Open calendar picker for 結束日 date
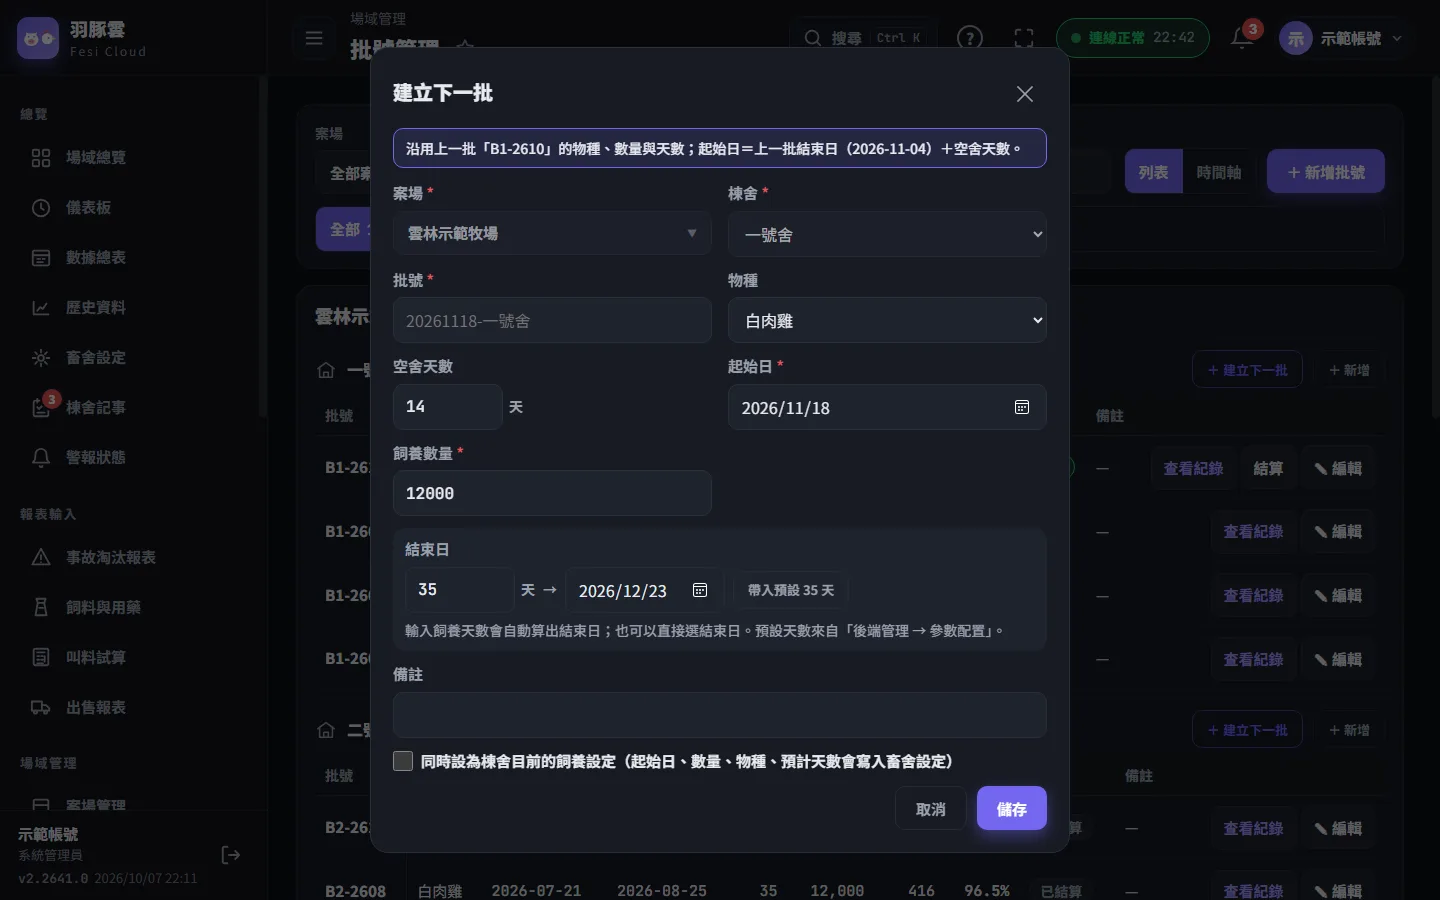The image size is (1440, 900). (700, 590)
